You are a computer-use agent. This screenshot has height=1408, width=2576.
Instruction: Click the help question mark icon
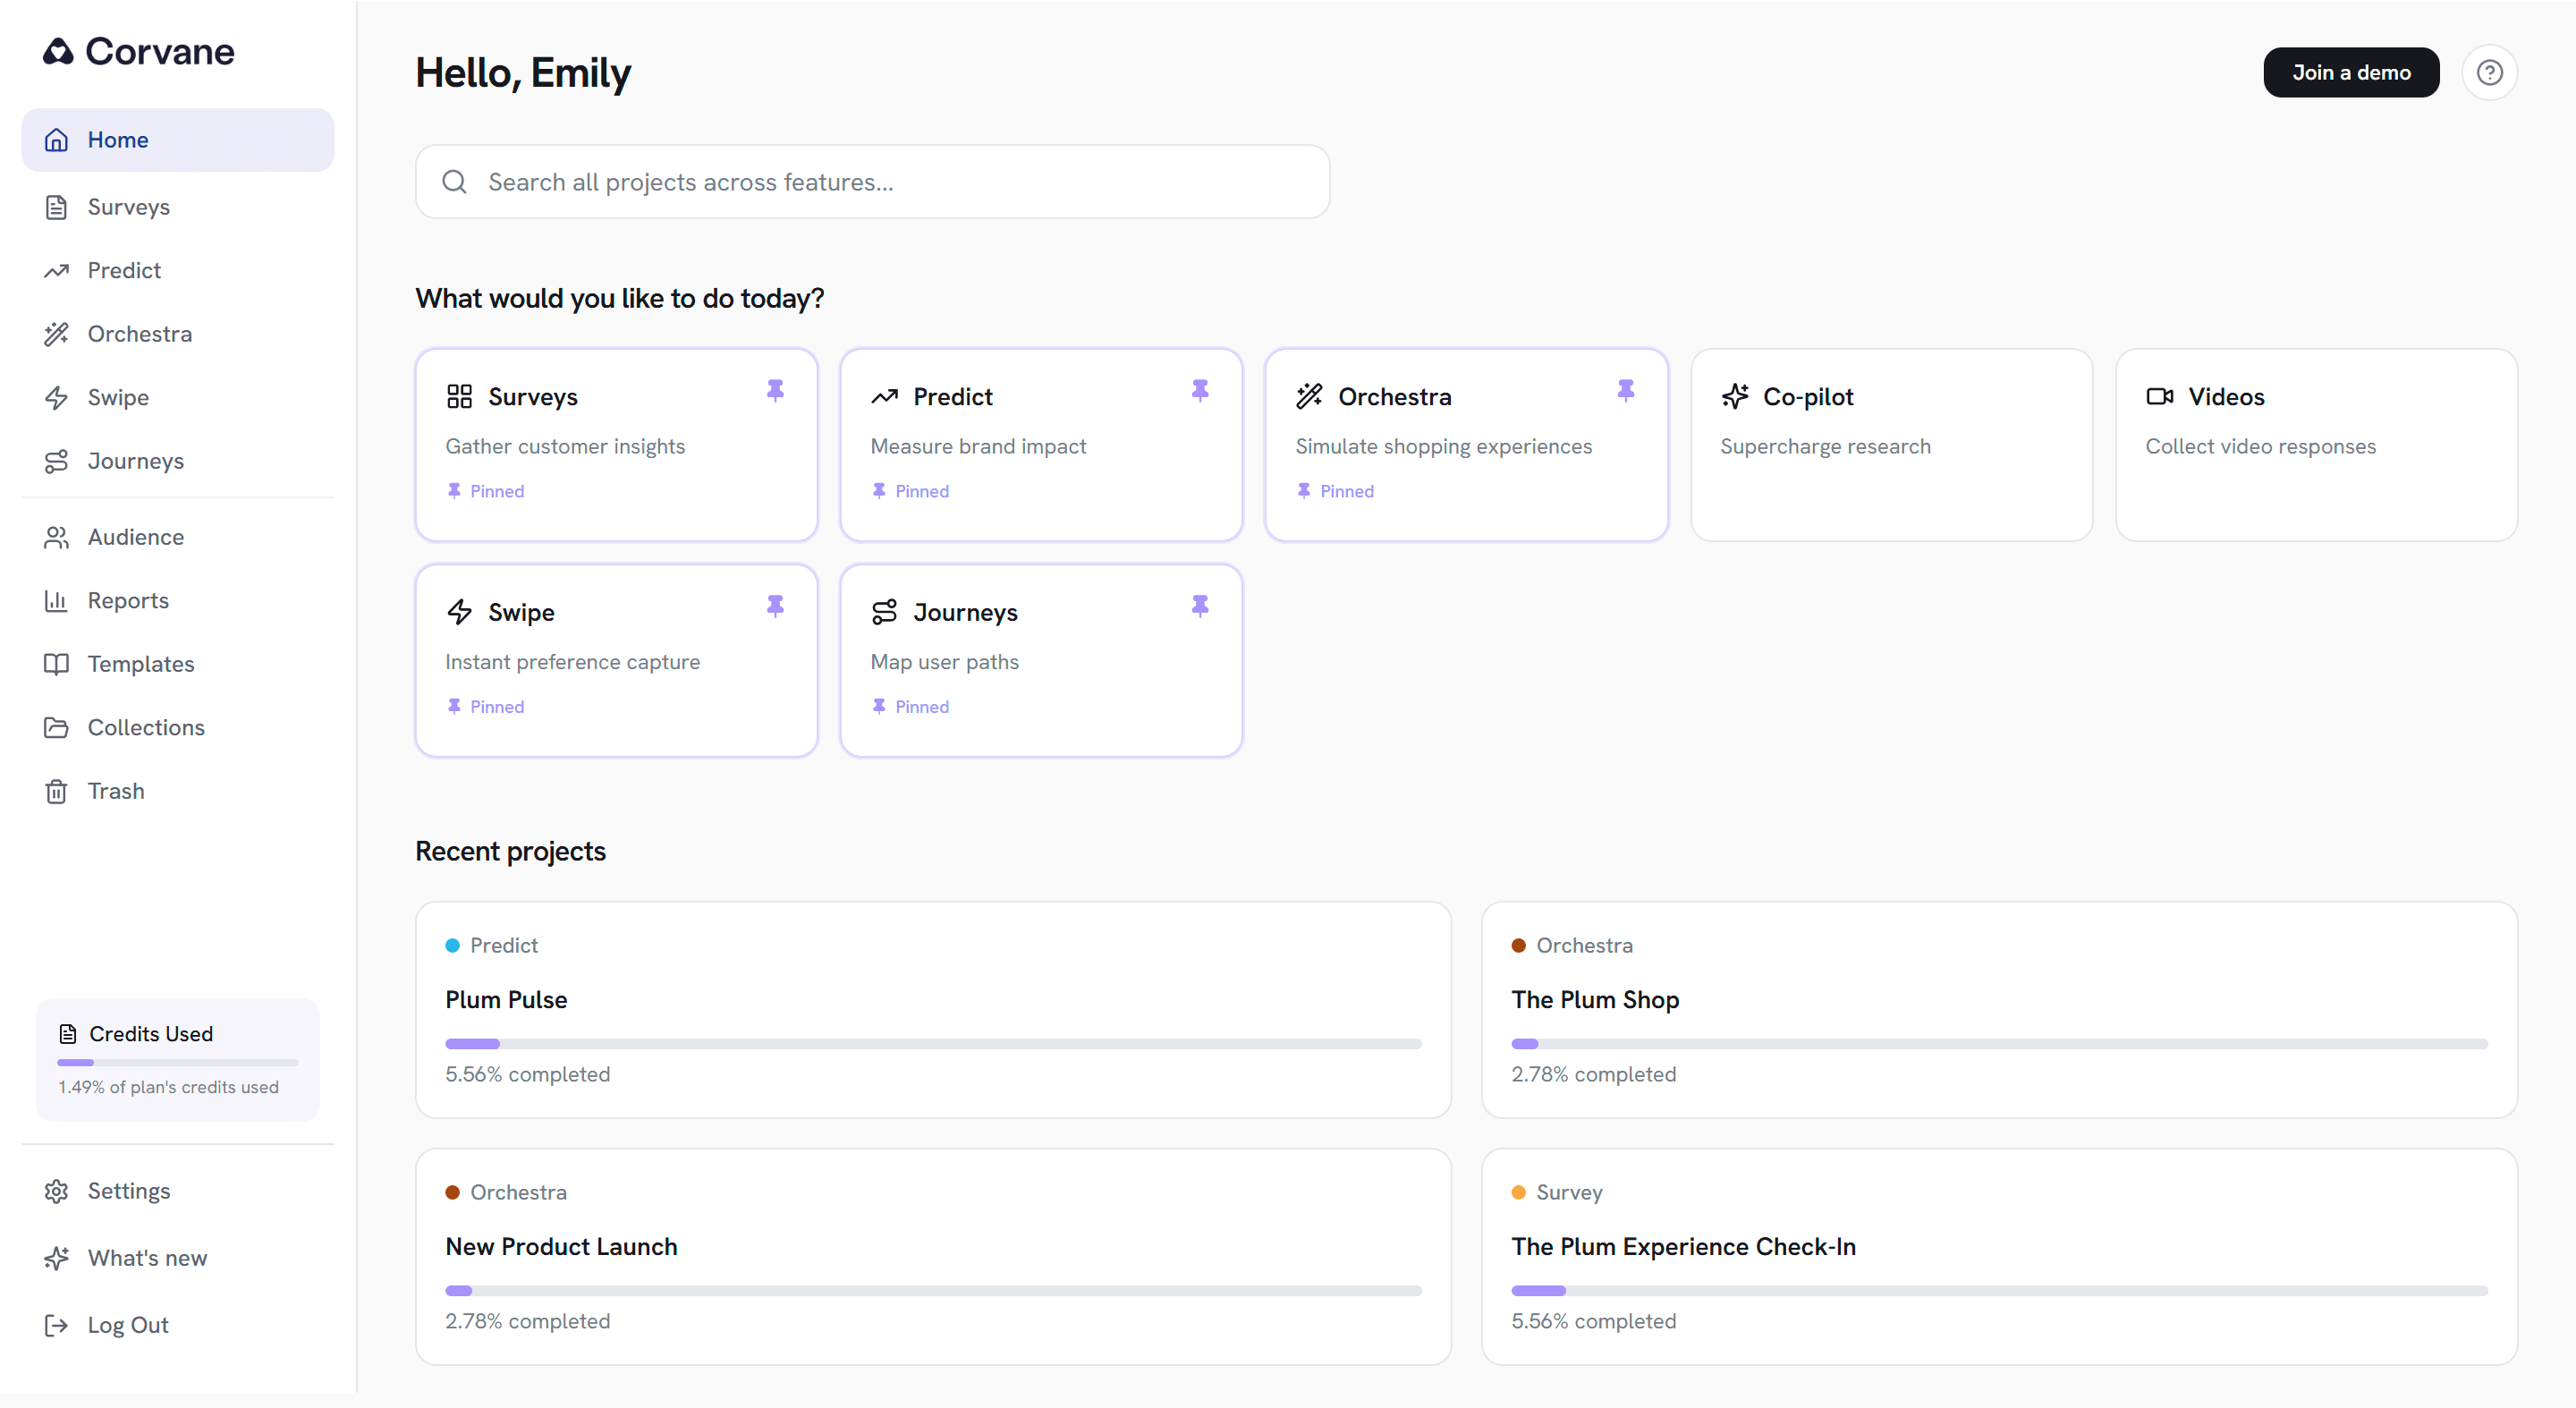tap(2489, 72)
